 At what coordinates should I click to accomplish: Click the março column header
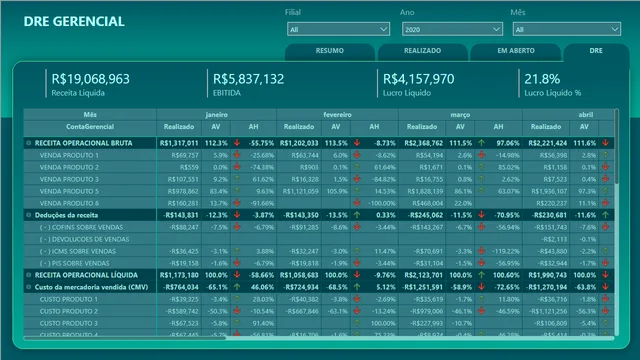pyautogui.click(x=460, y=115)
